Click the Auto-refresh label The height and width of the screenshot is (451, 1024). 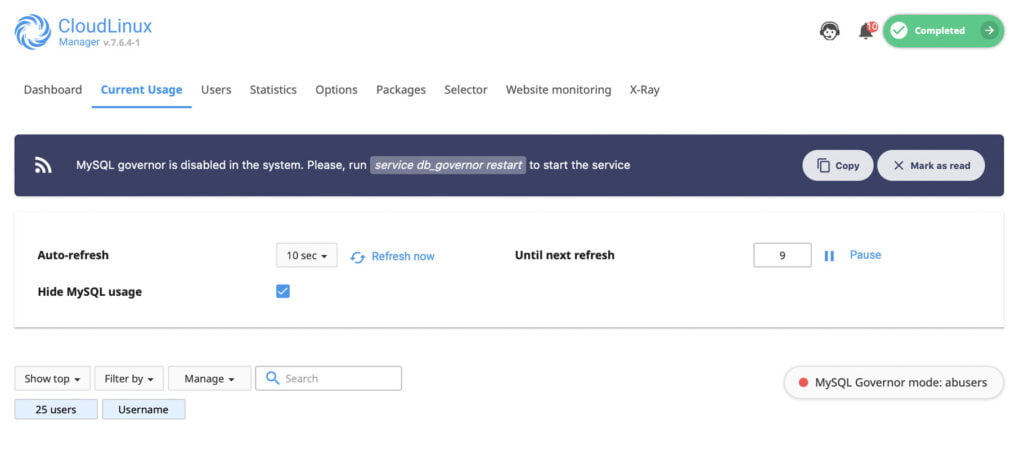tap(73, 255)
